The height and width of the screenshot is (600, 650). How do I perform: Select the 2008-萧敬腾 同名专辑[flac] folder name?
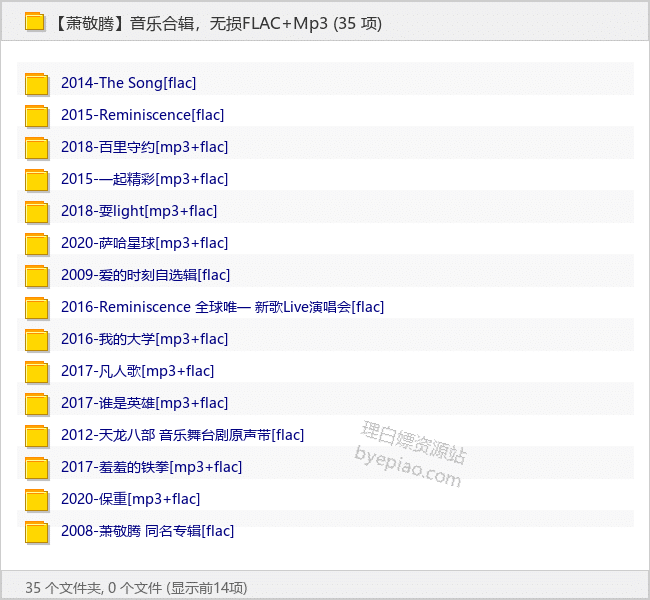tap(148, 531)
